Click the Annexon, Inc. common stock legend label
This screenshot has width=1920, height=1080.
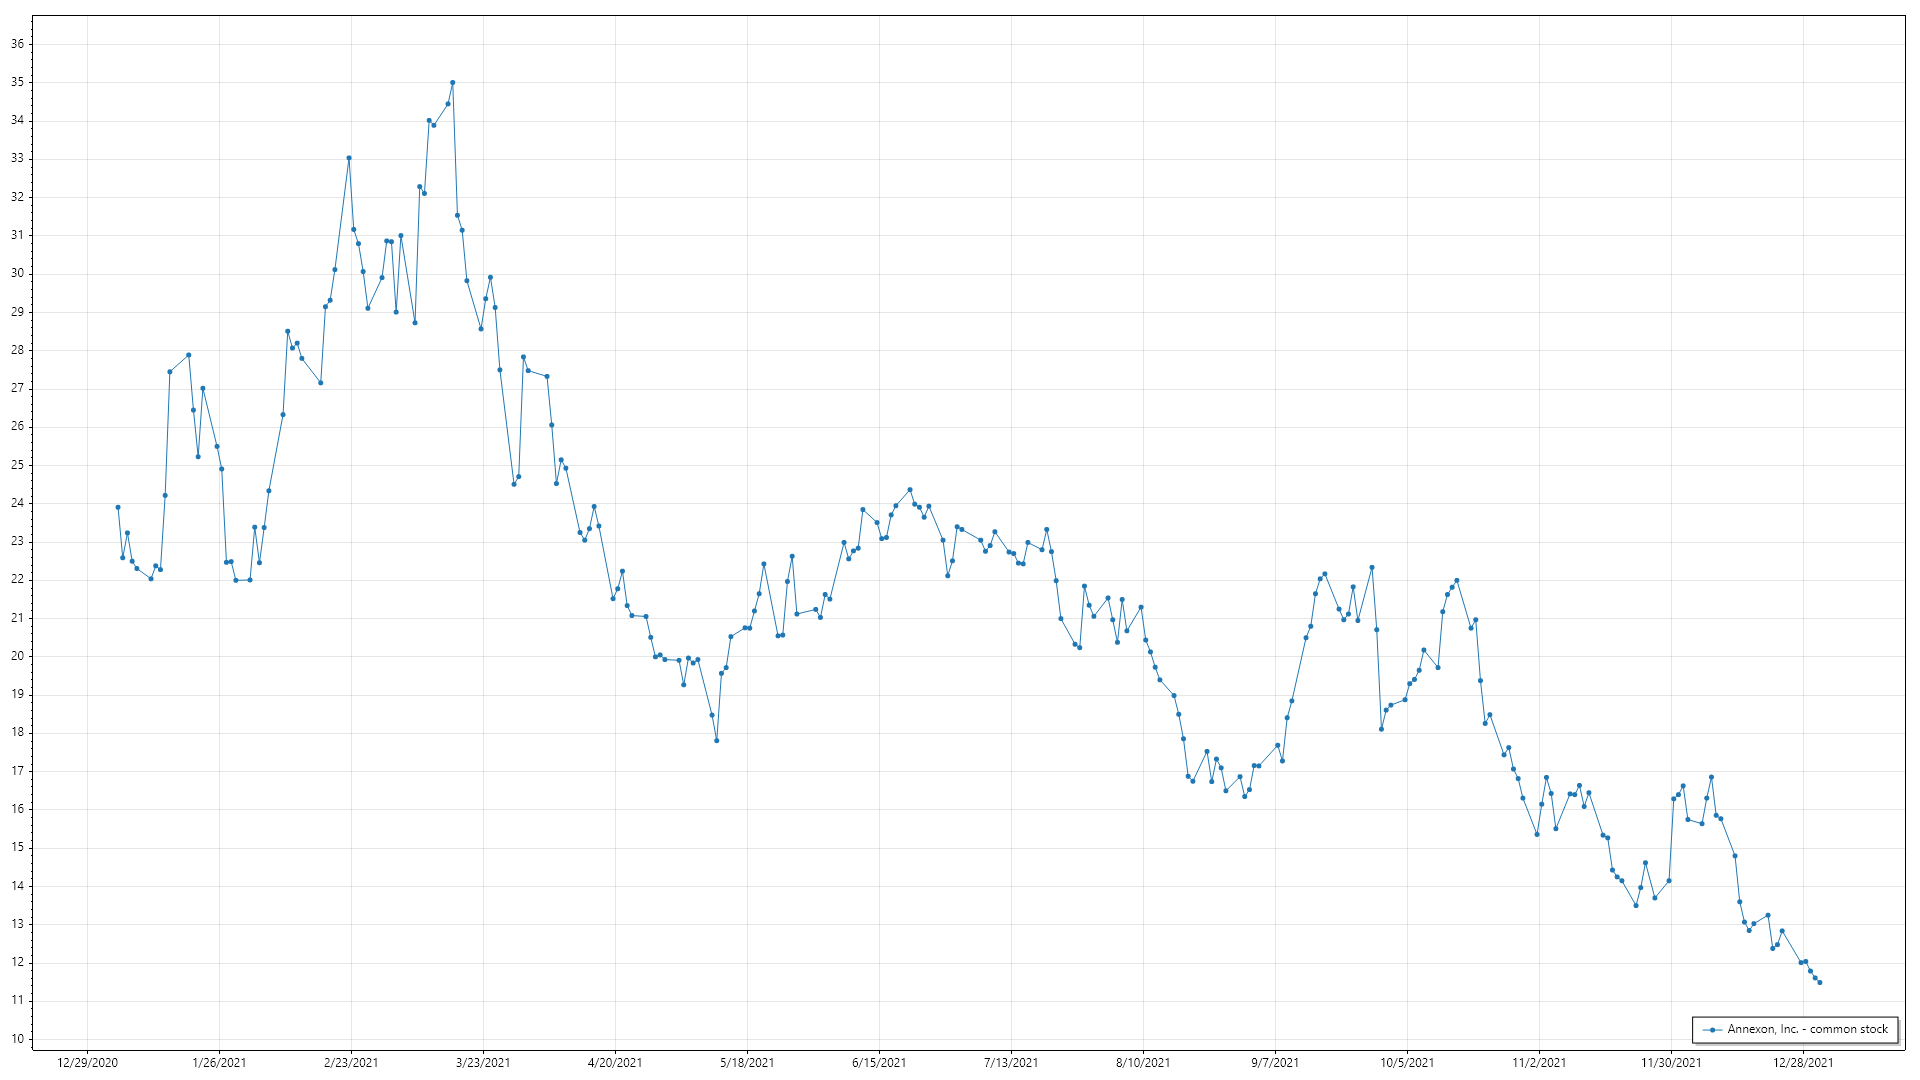pos(1807,1029)
